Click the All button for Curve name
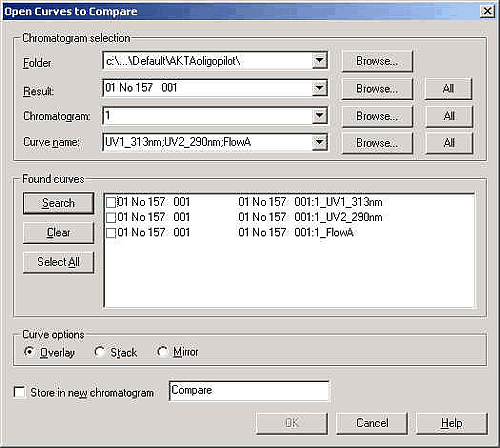 (449, 143)
